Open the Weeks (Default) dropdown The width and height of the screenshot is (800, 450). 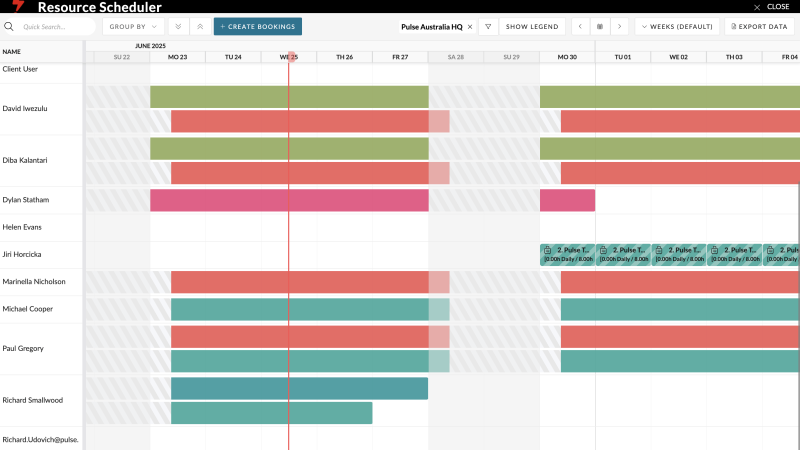point(677,27)
